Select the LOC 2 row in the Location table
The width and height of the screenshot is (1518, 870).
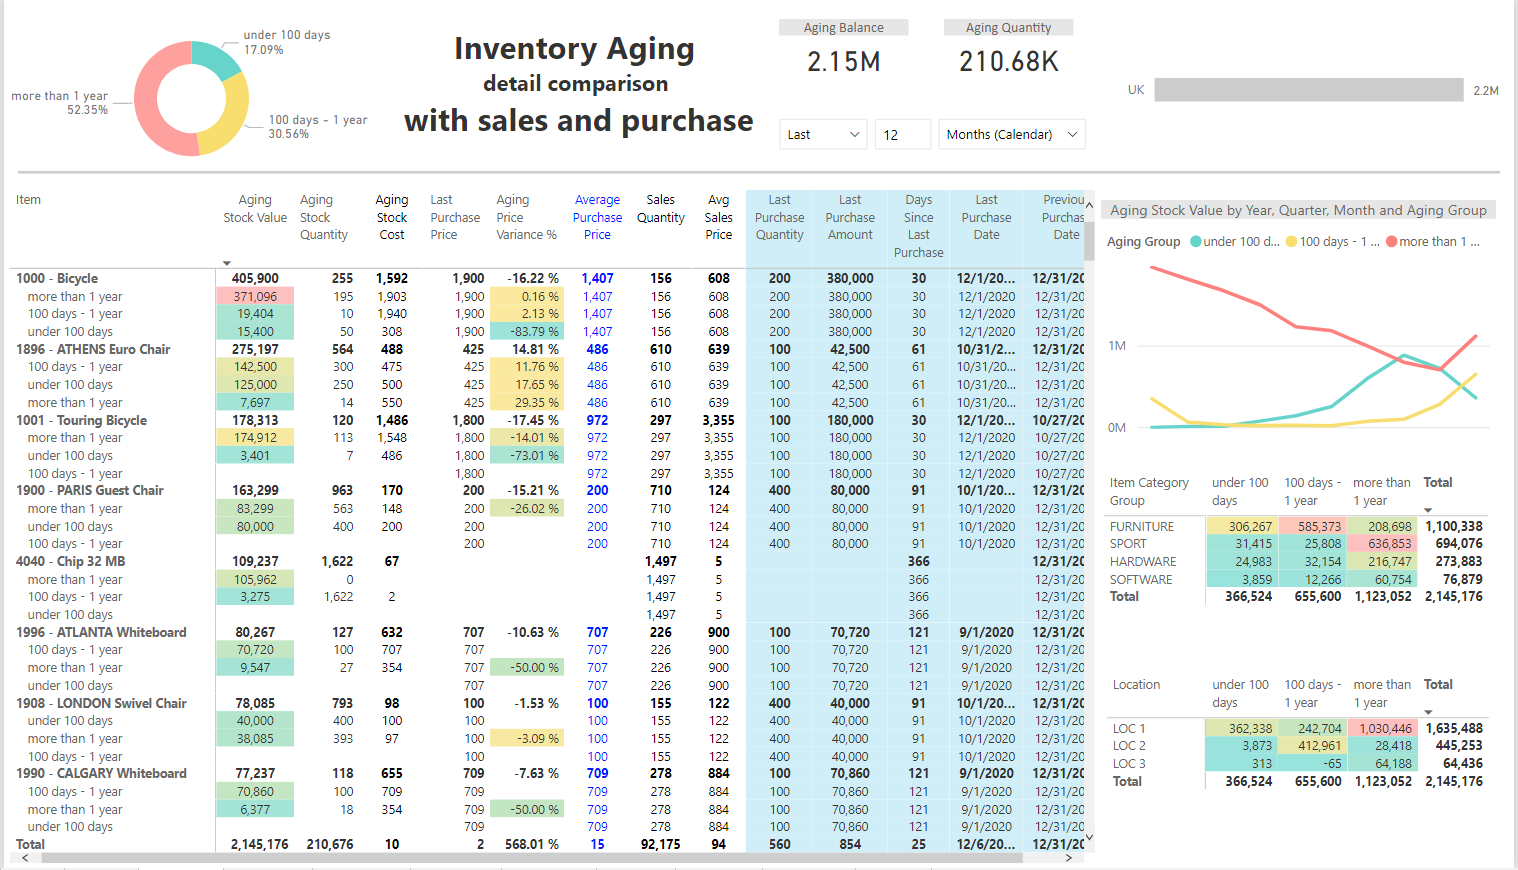(x=1131, y=745)
